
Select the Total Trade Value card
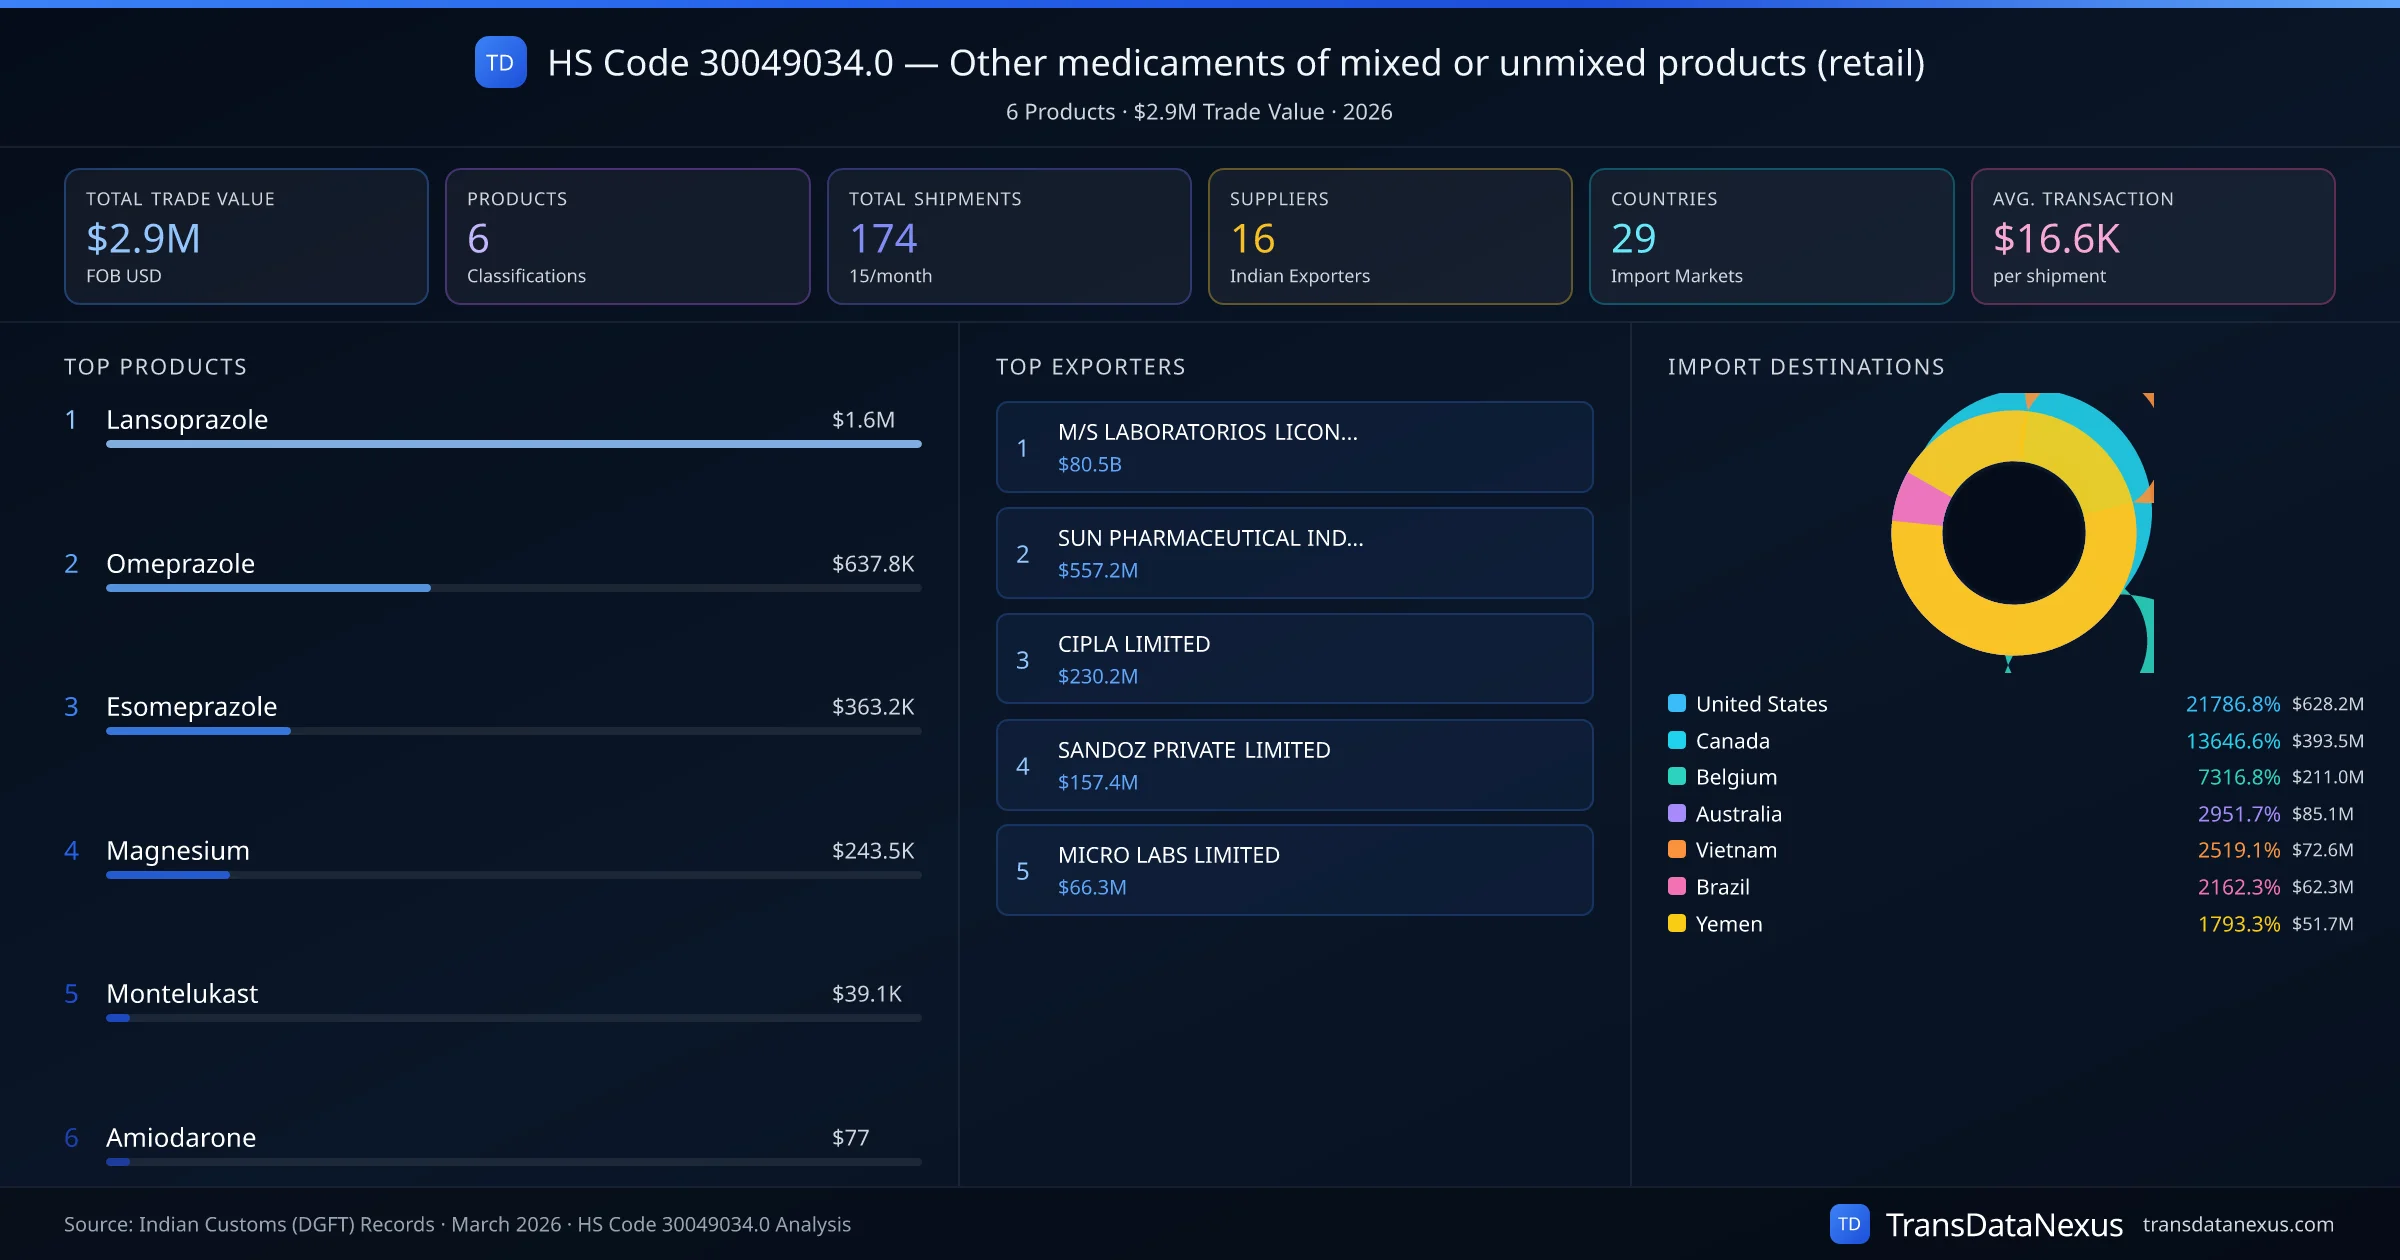[246, 236]
